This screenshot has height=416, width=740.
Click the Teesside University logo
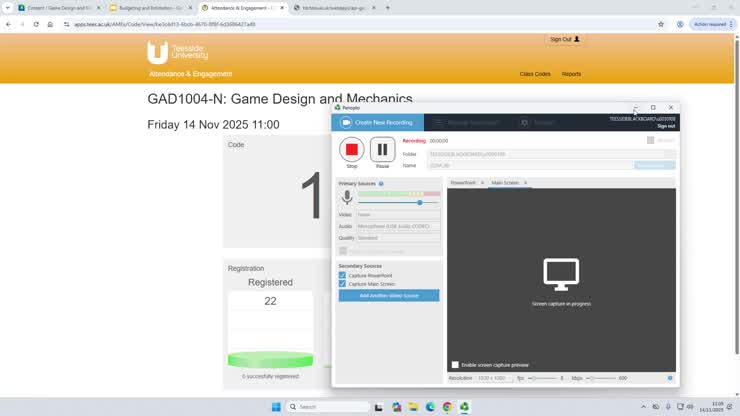click(177, 52)
